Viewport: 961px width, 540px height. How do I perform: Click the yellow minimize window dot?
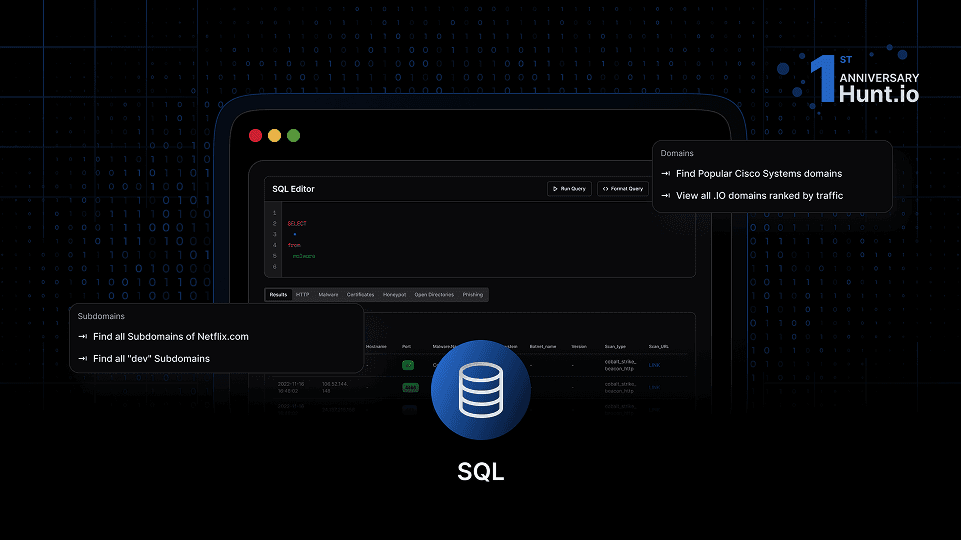(x=275, y=135)
